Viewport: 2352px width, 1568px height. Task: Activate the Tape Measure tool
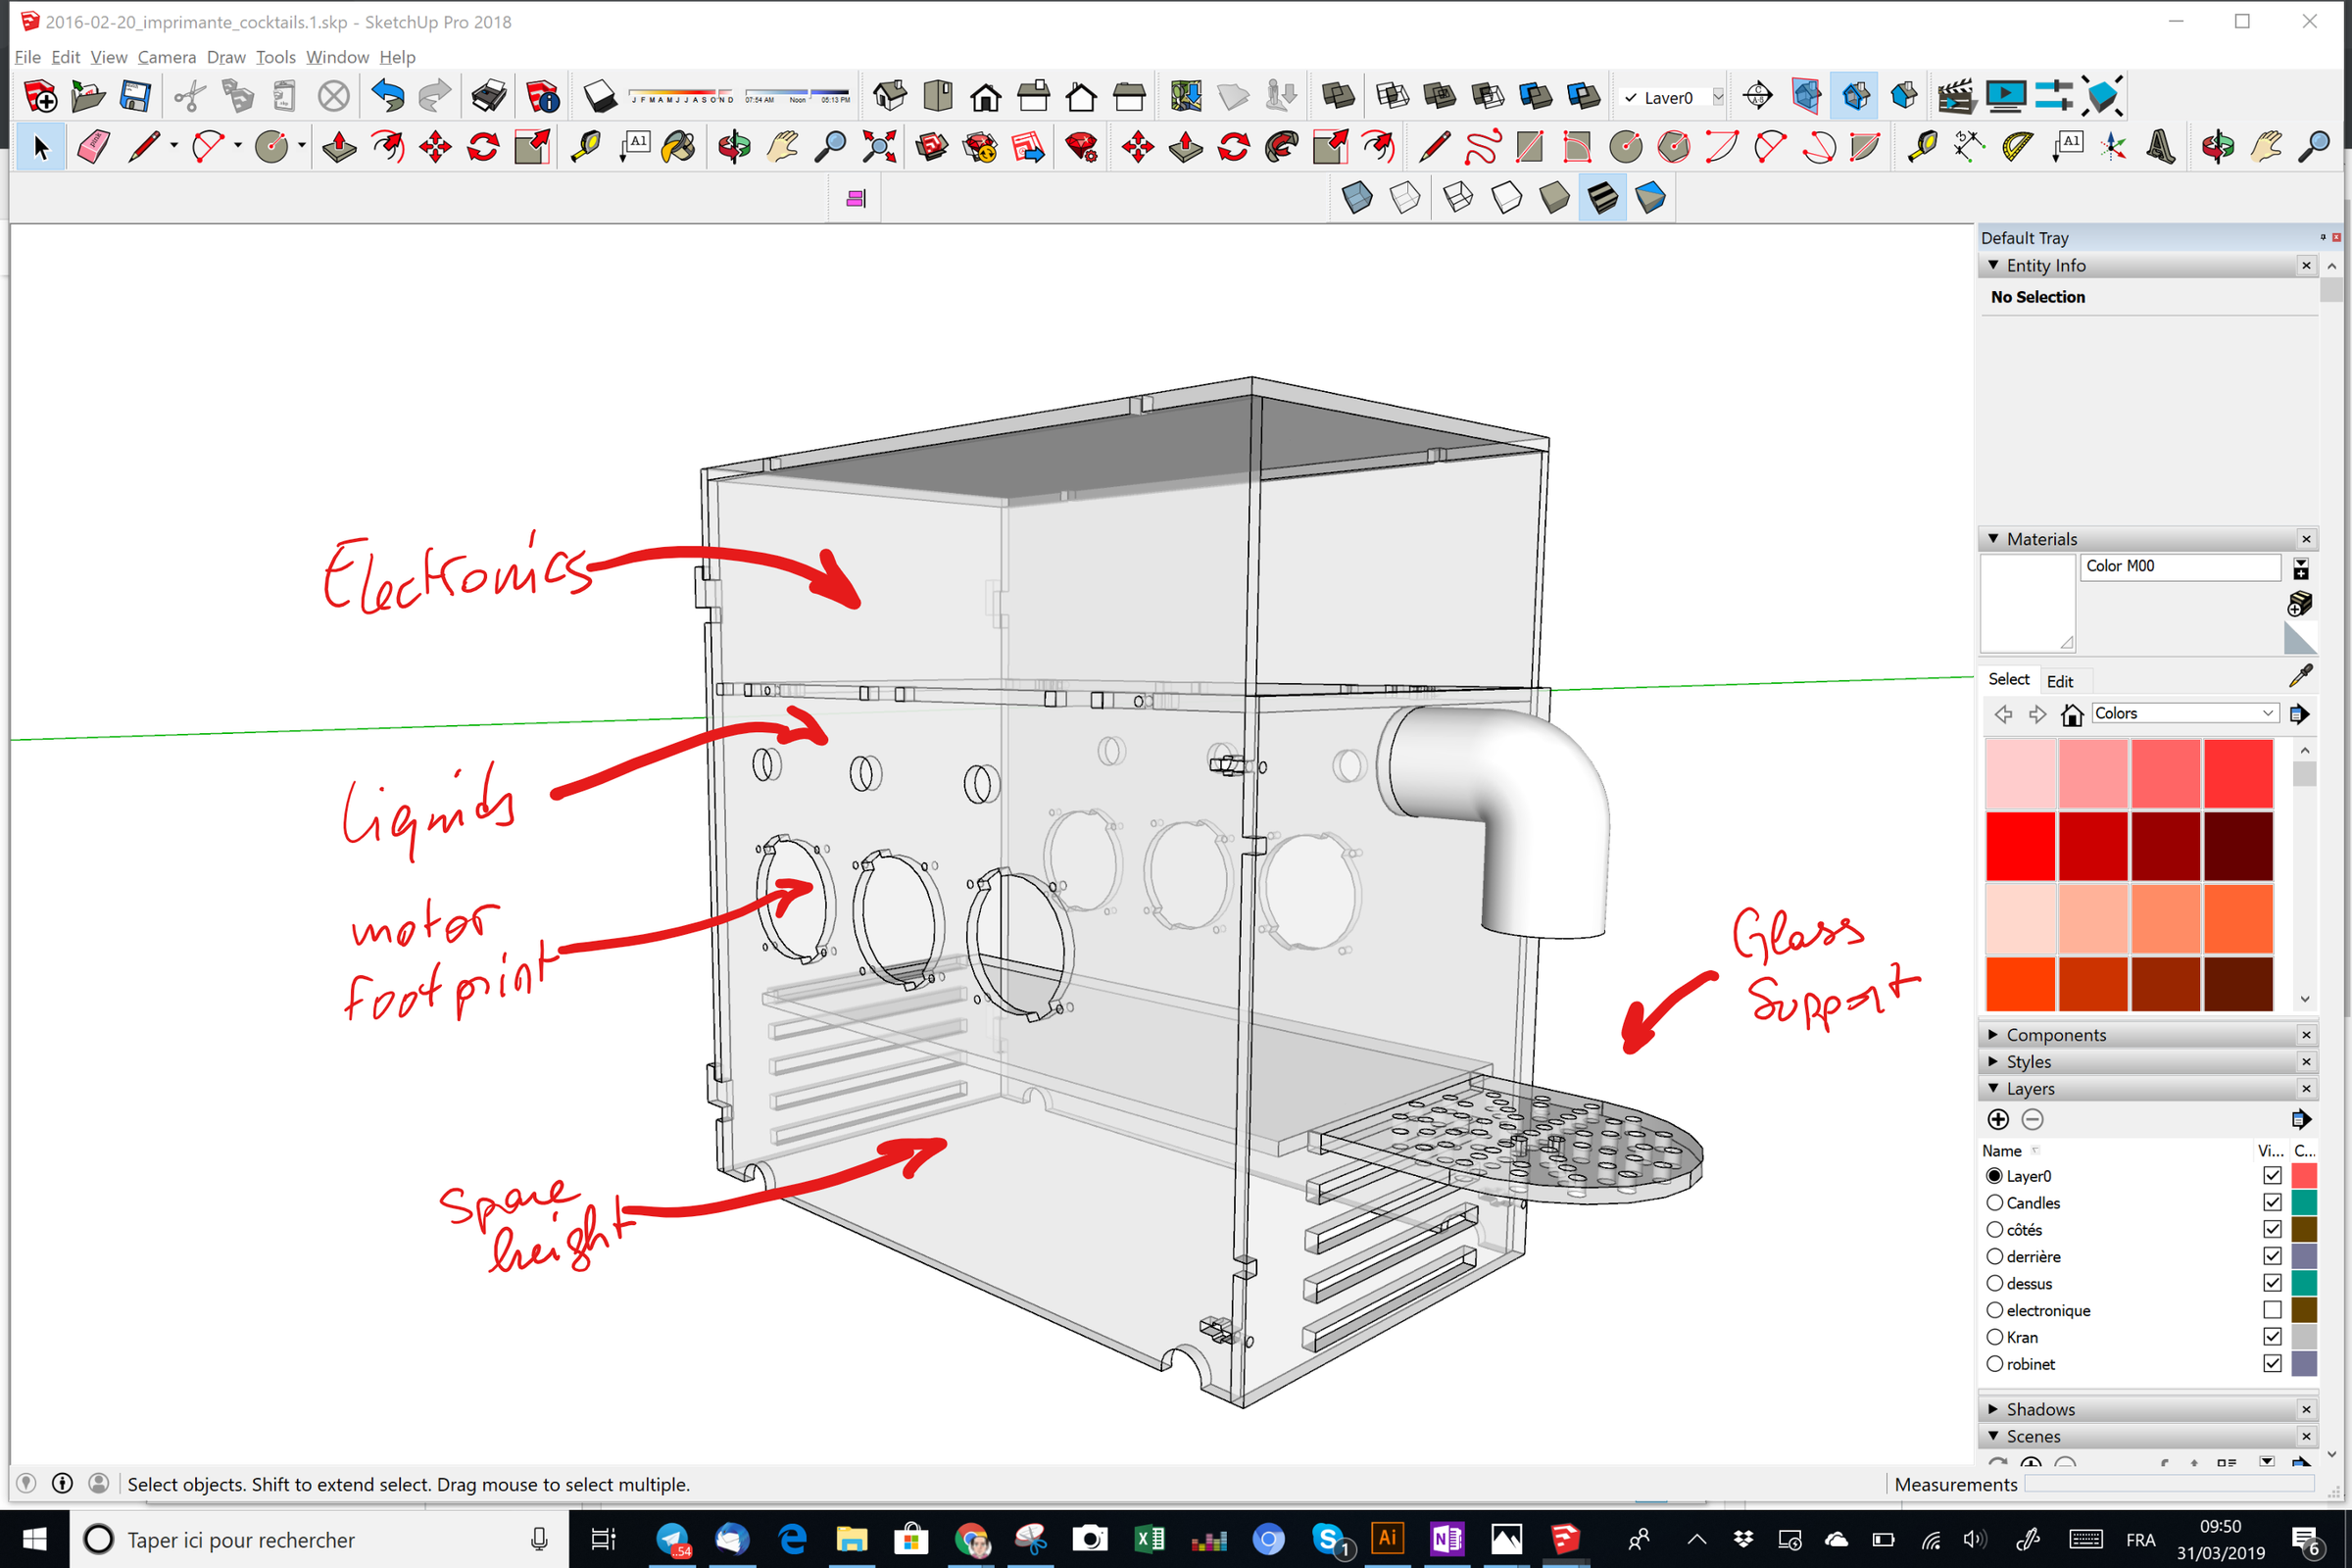587,146
